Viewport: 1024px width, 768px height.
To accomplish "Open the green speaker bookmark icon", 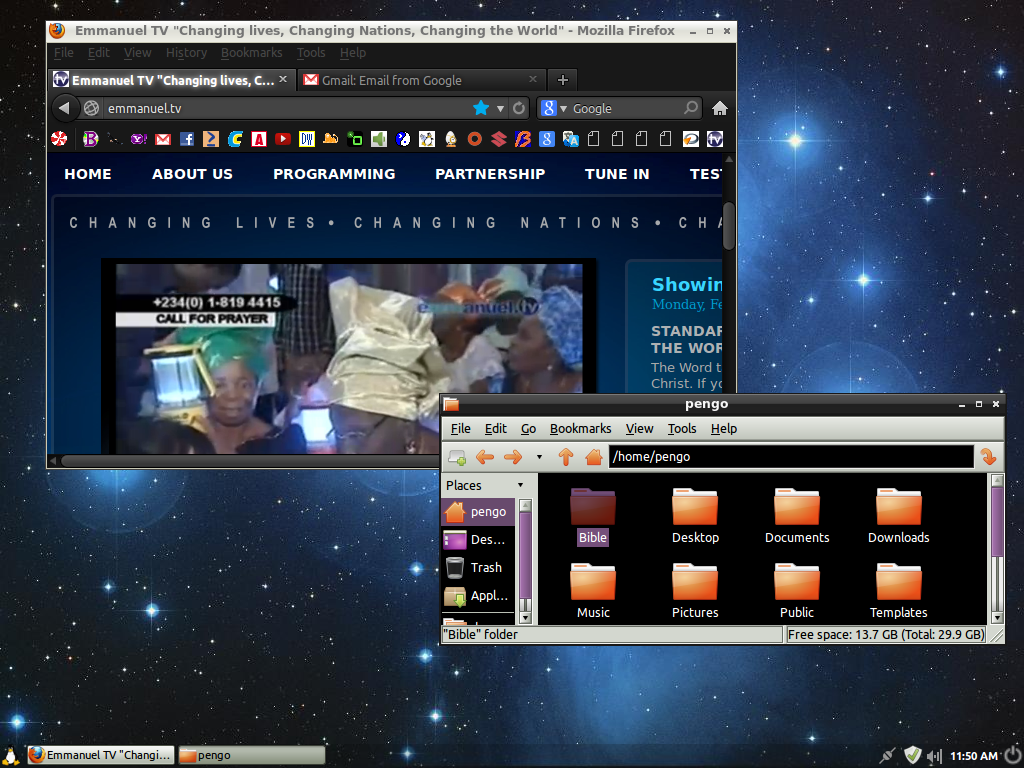I will (x=379, y=139).
